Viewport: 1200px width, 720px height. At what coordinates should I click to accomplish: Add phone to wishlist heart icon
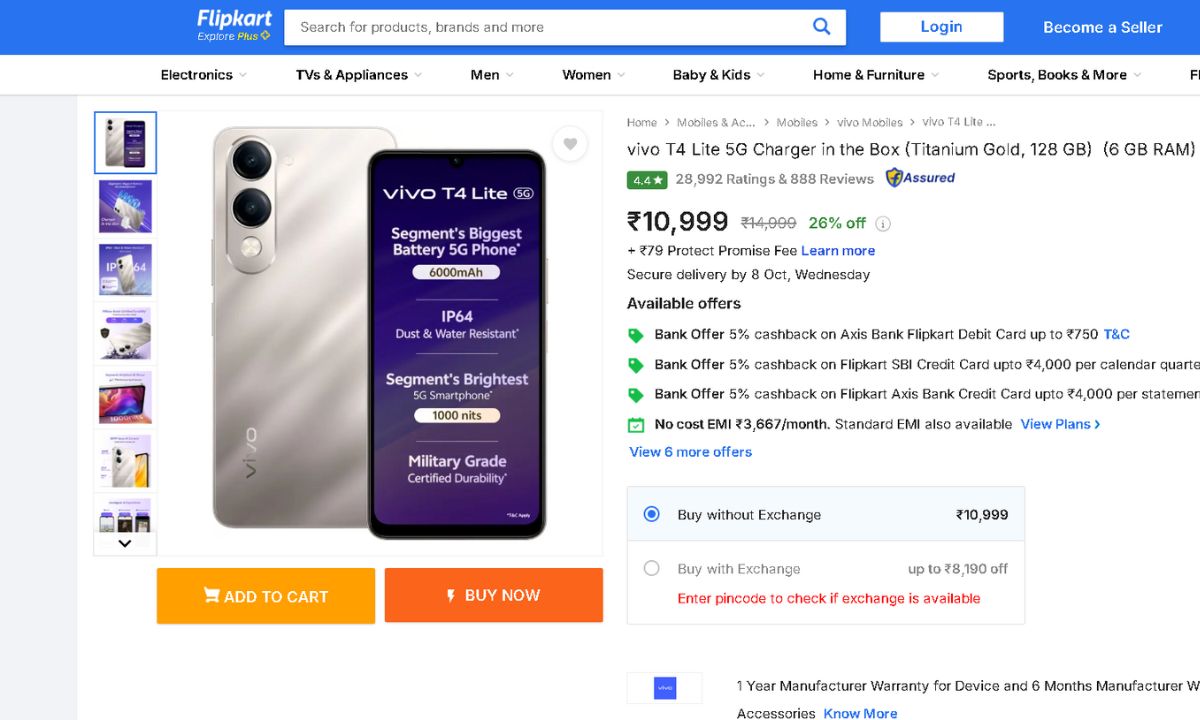pos(570,144)
